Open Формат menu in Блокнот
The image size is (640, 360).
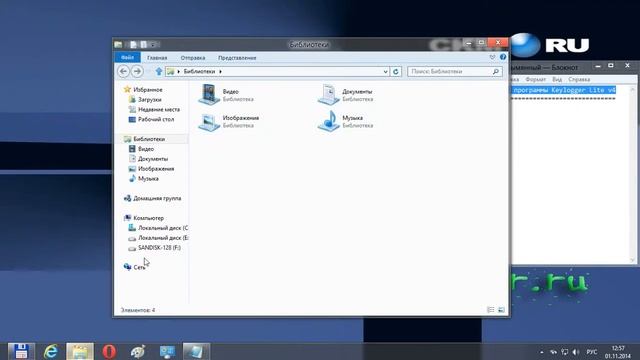click(x=535, y=79)
